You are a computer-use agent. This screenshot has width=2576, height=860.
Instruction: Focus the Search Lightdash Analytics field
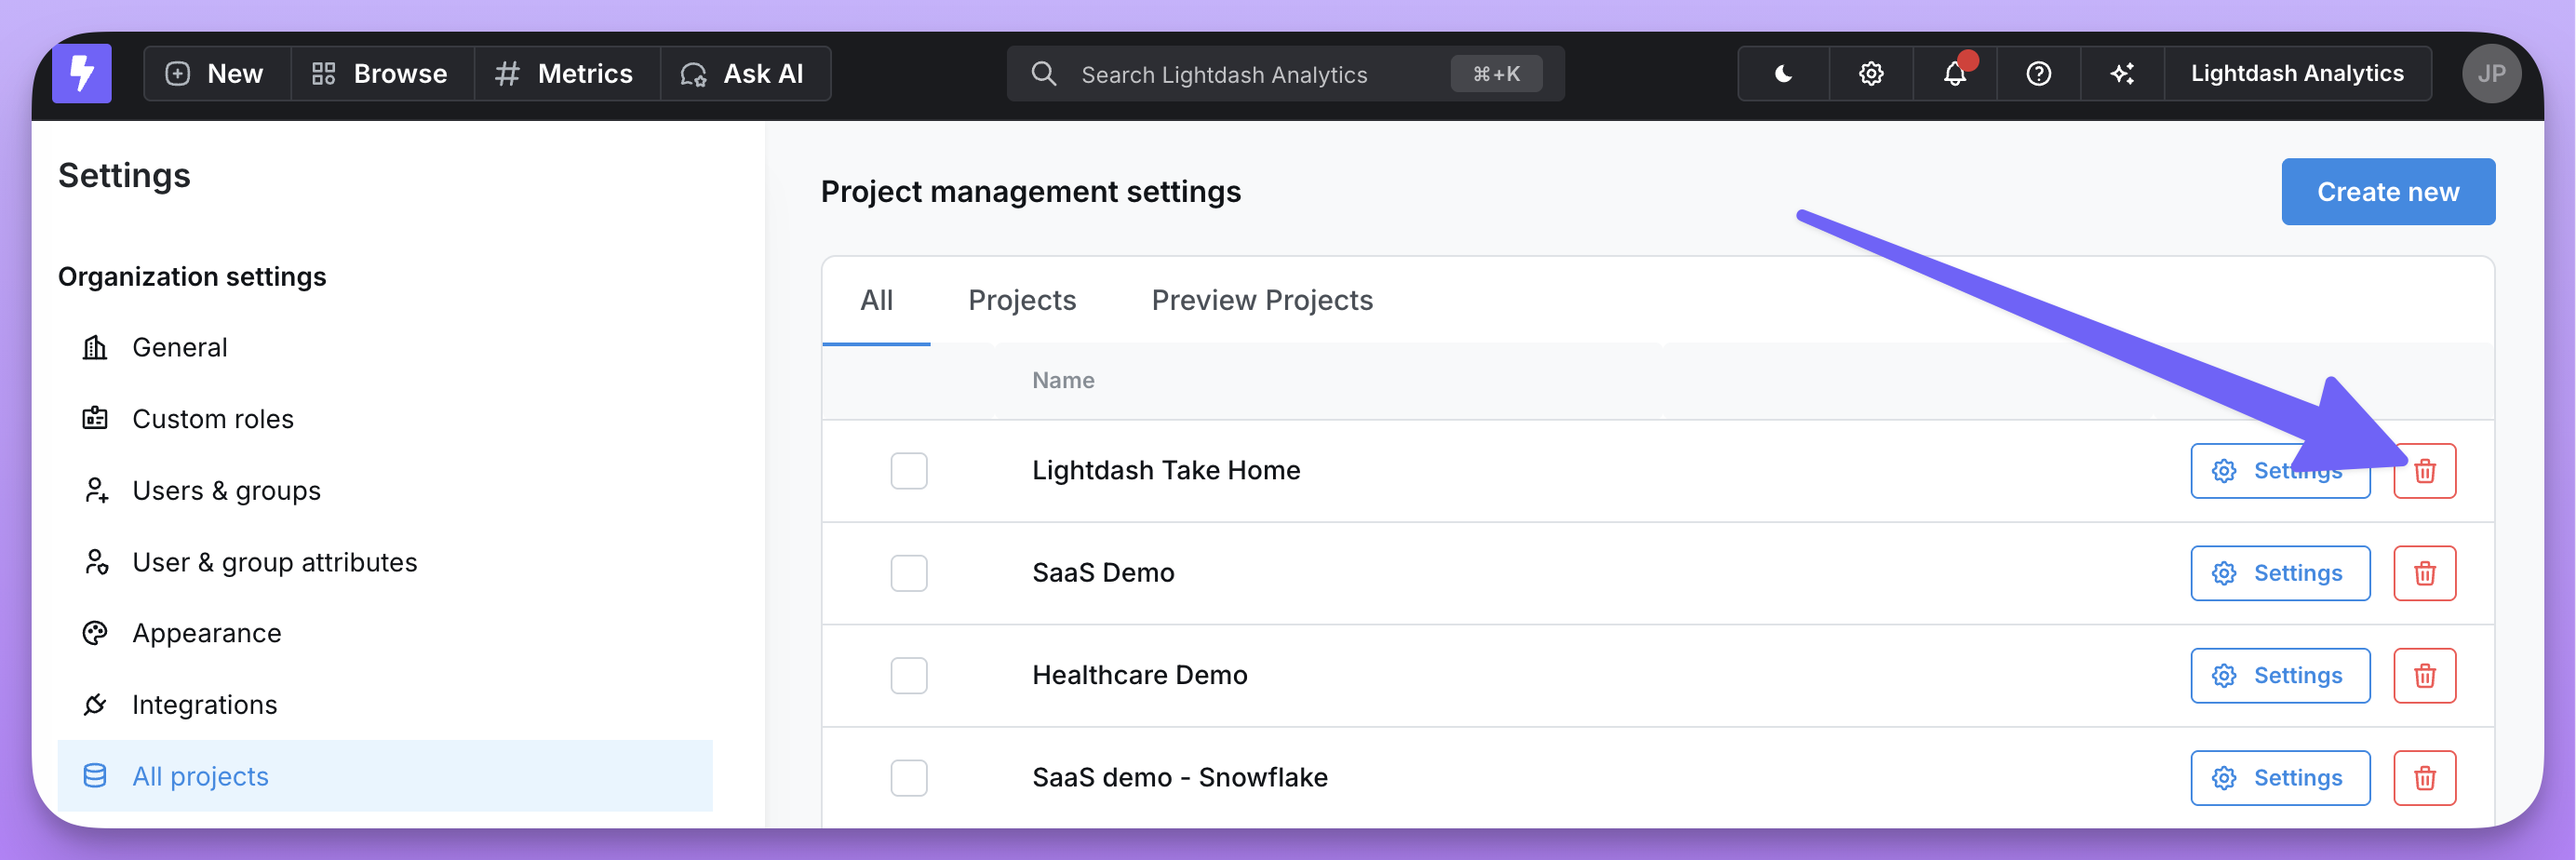click(1250, 74)
